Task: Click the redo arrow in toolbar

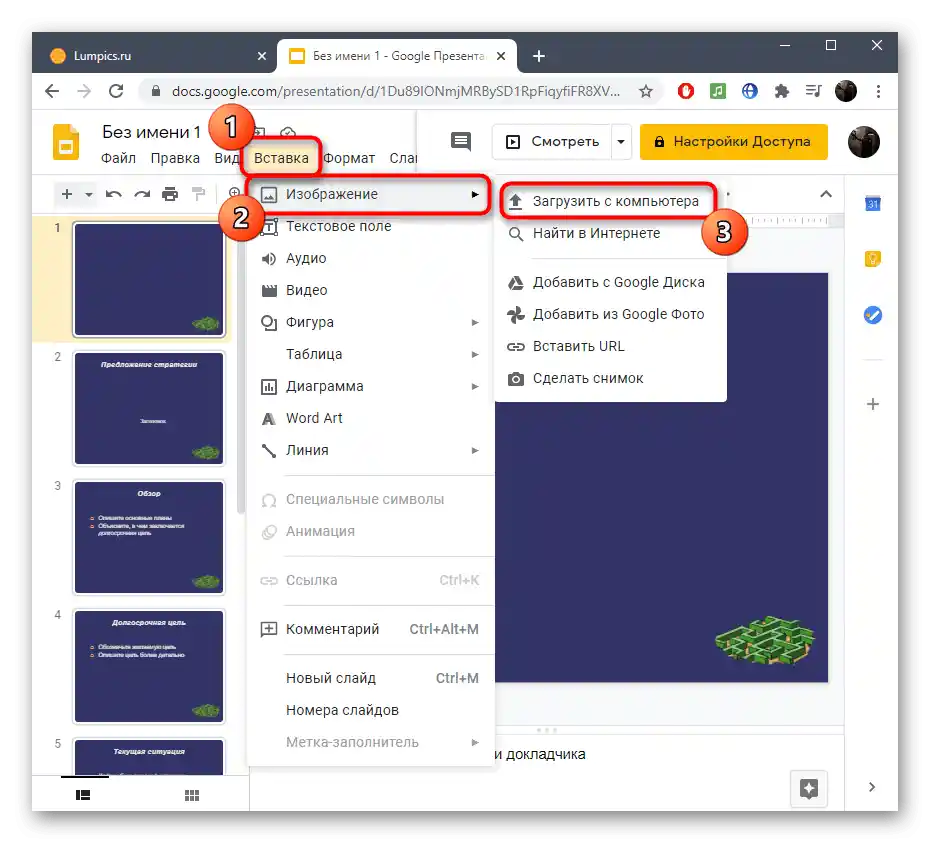Action: pos(142,194)
